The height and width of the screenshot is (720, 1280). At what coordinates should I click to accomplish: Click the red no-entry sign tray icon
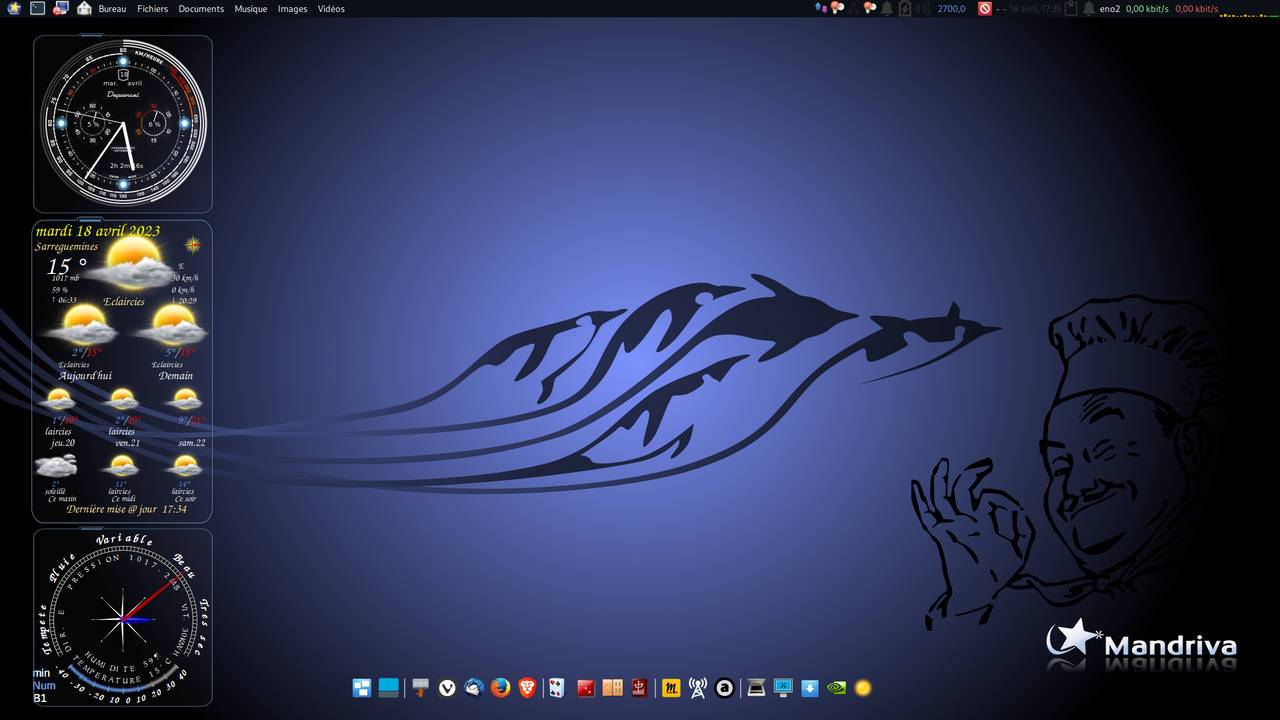pyautogui.click(x=985, y=8)
